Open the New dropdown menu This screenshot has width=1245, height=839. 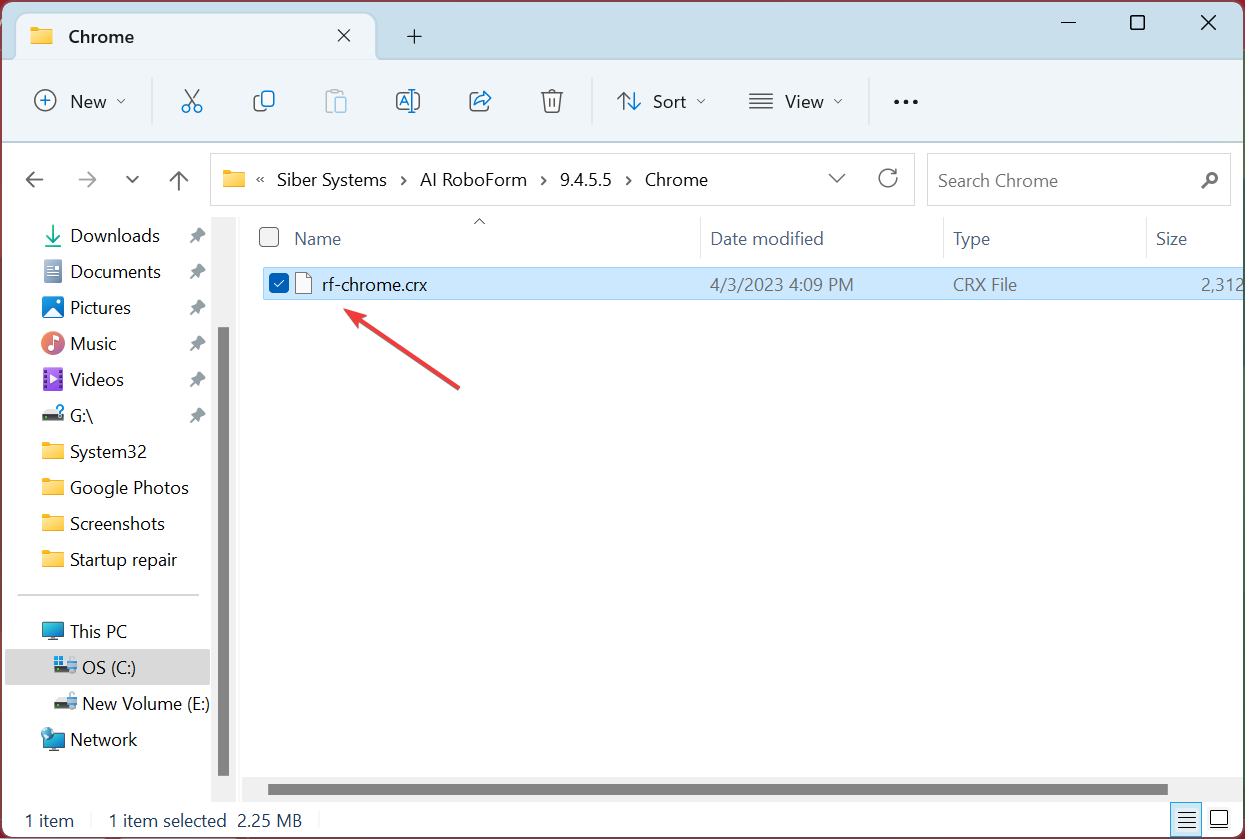click(x=80, y=101)
